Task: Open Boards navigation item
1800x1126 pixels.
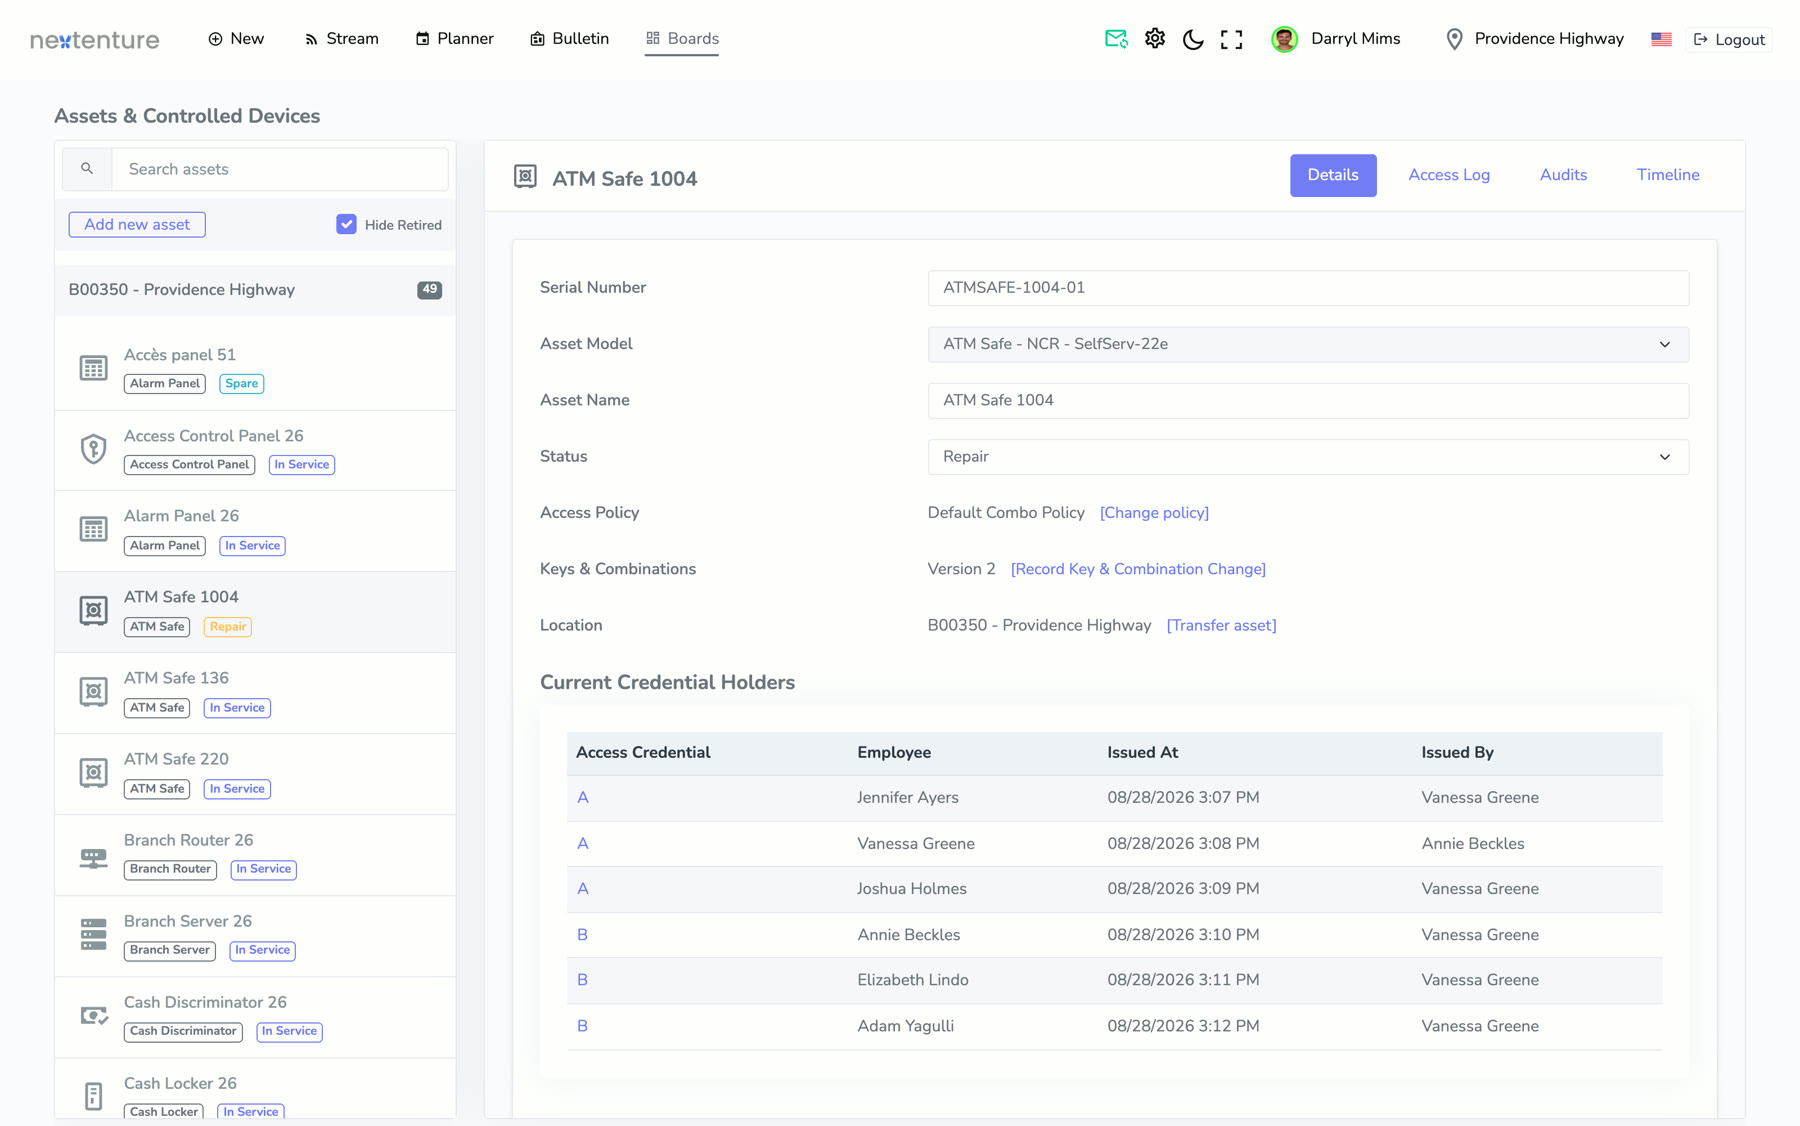Action: pyautogui.click(x=682, y=39)
